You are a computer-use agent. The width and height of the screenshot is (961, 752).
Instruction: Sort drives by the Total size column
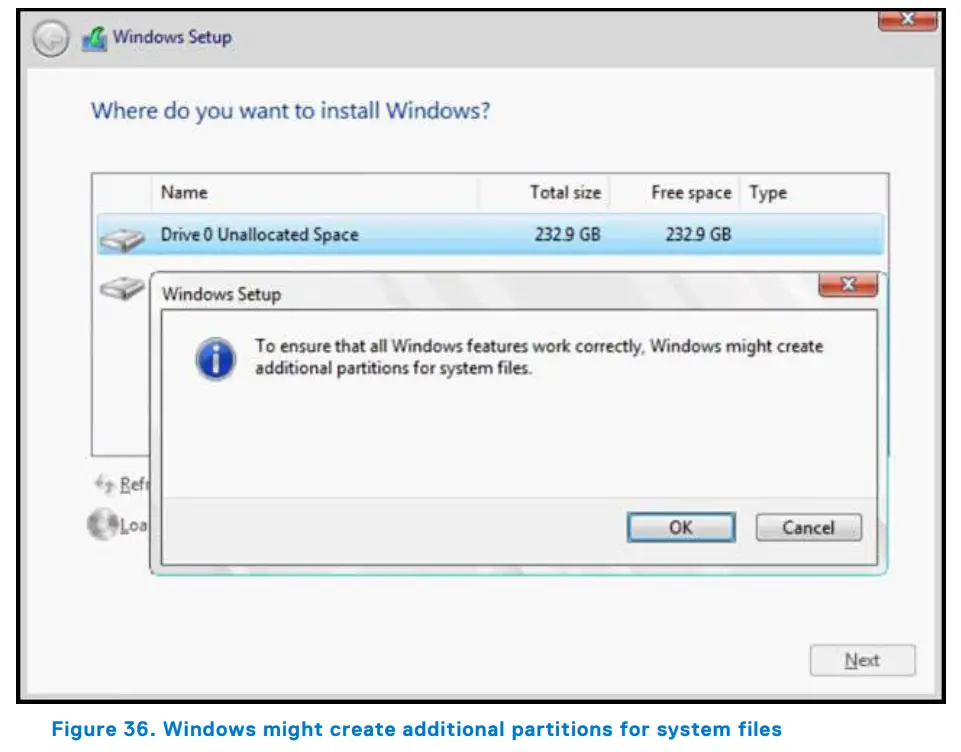click(564, 192)
